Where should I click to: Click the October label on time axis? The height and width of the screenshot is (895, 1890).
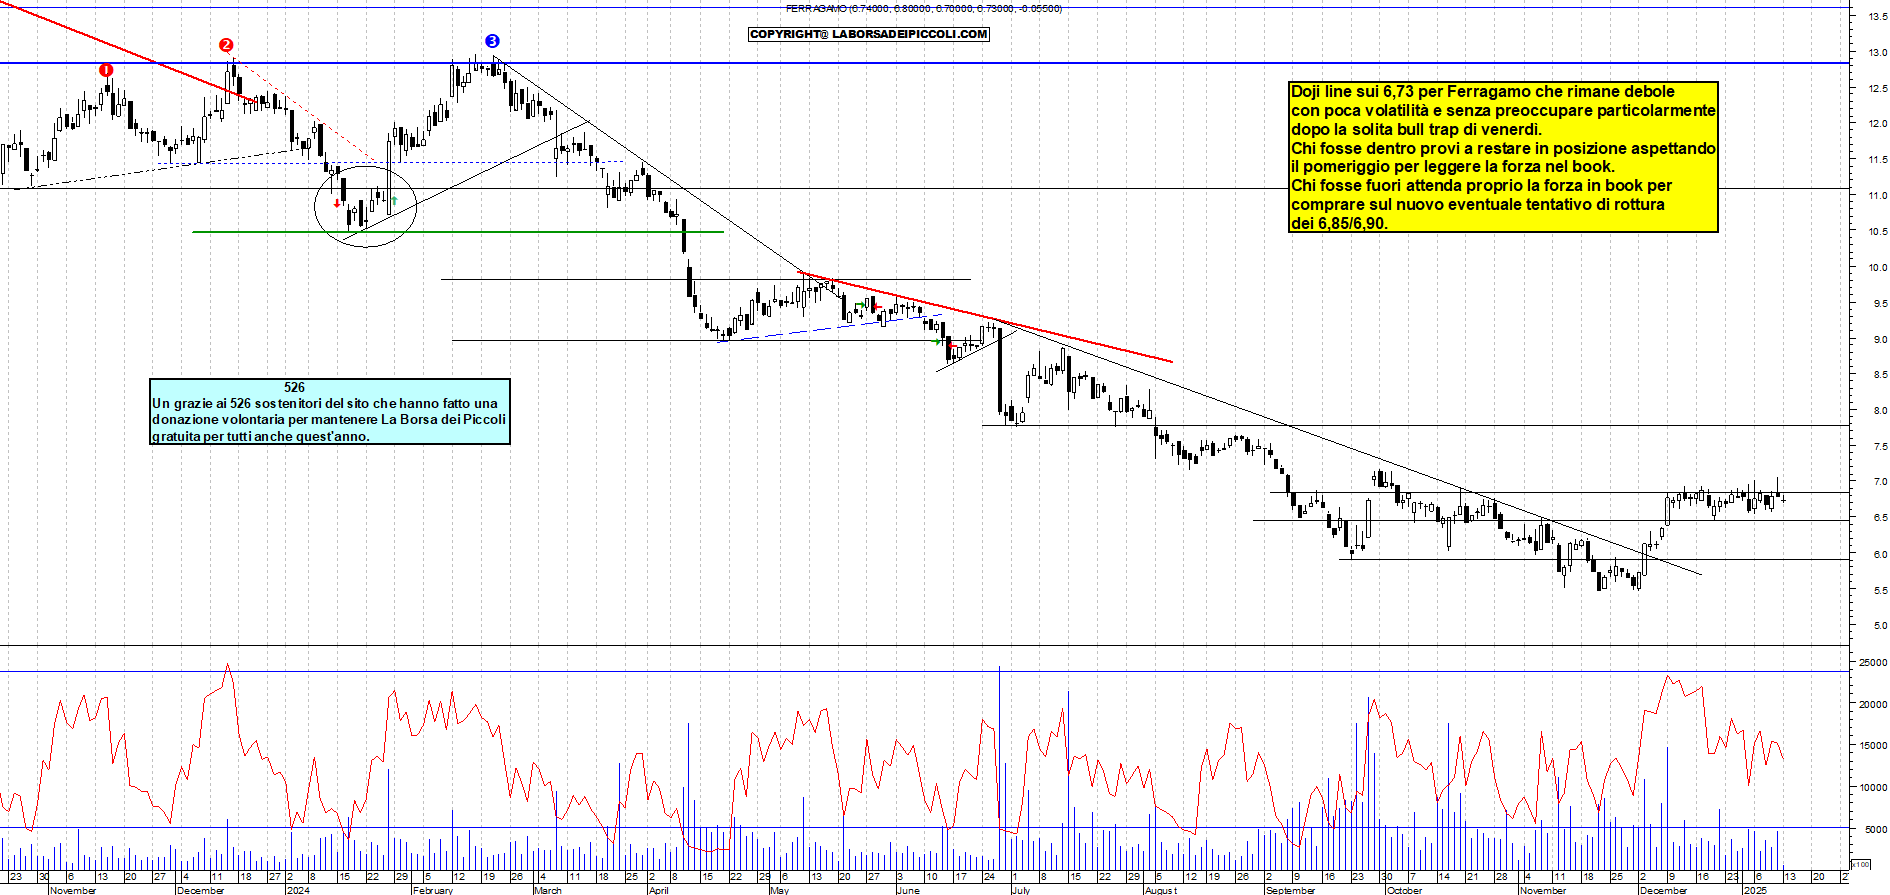pos(1404,890)
